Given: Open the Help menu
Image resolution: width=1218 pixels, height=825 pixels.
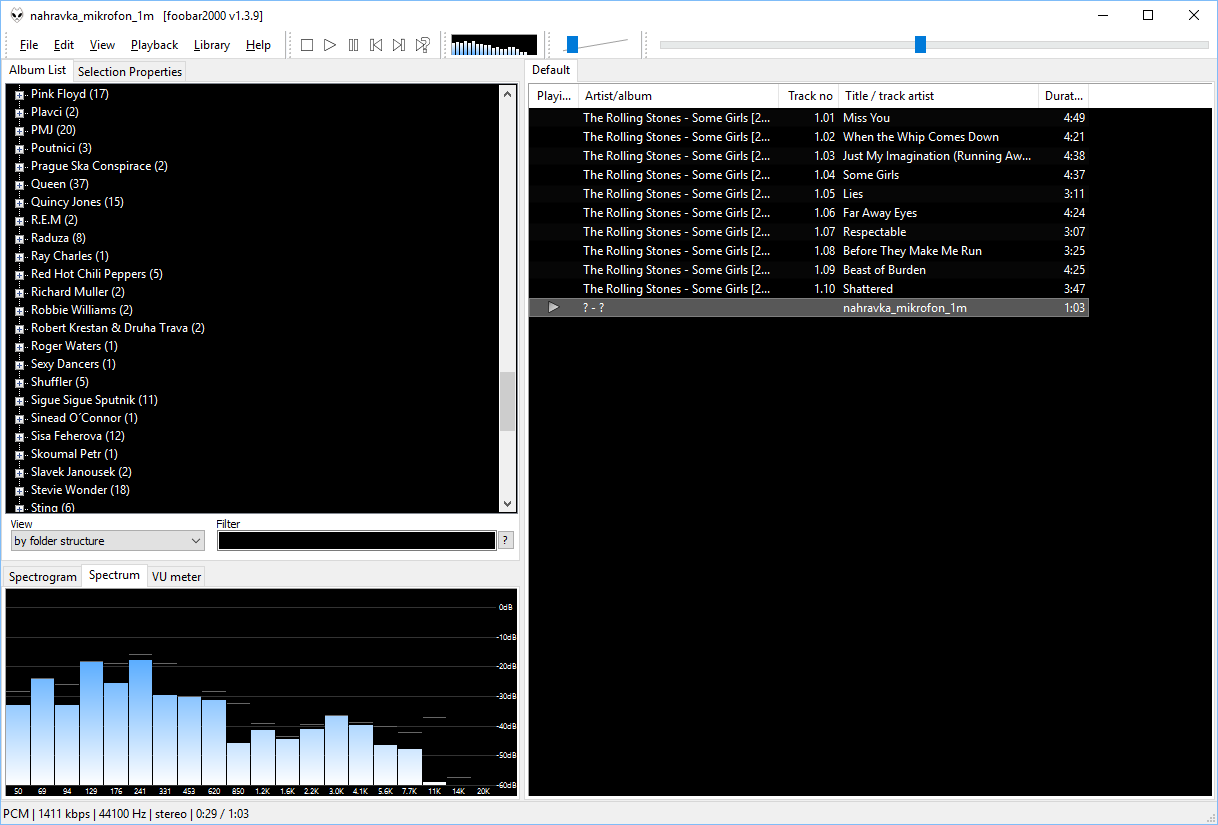Looking at the screenshot, I should pyautogui.click(x=258, y=45).
